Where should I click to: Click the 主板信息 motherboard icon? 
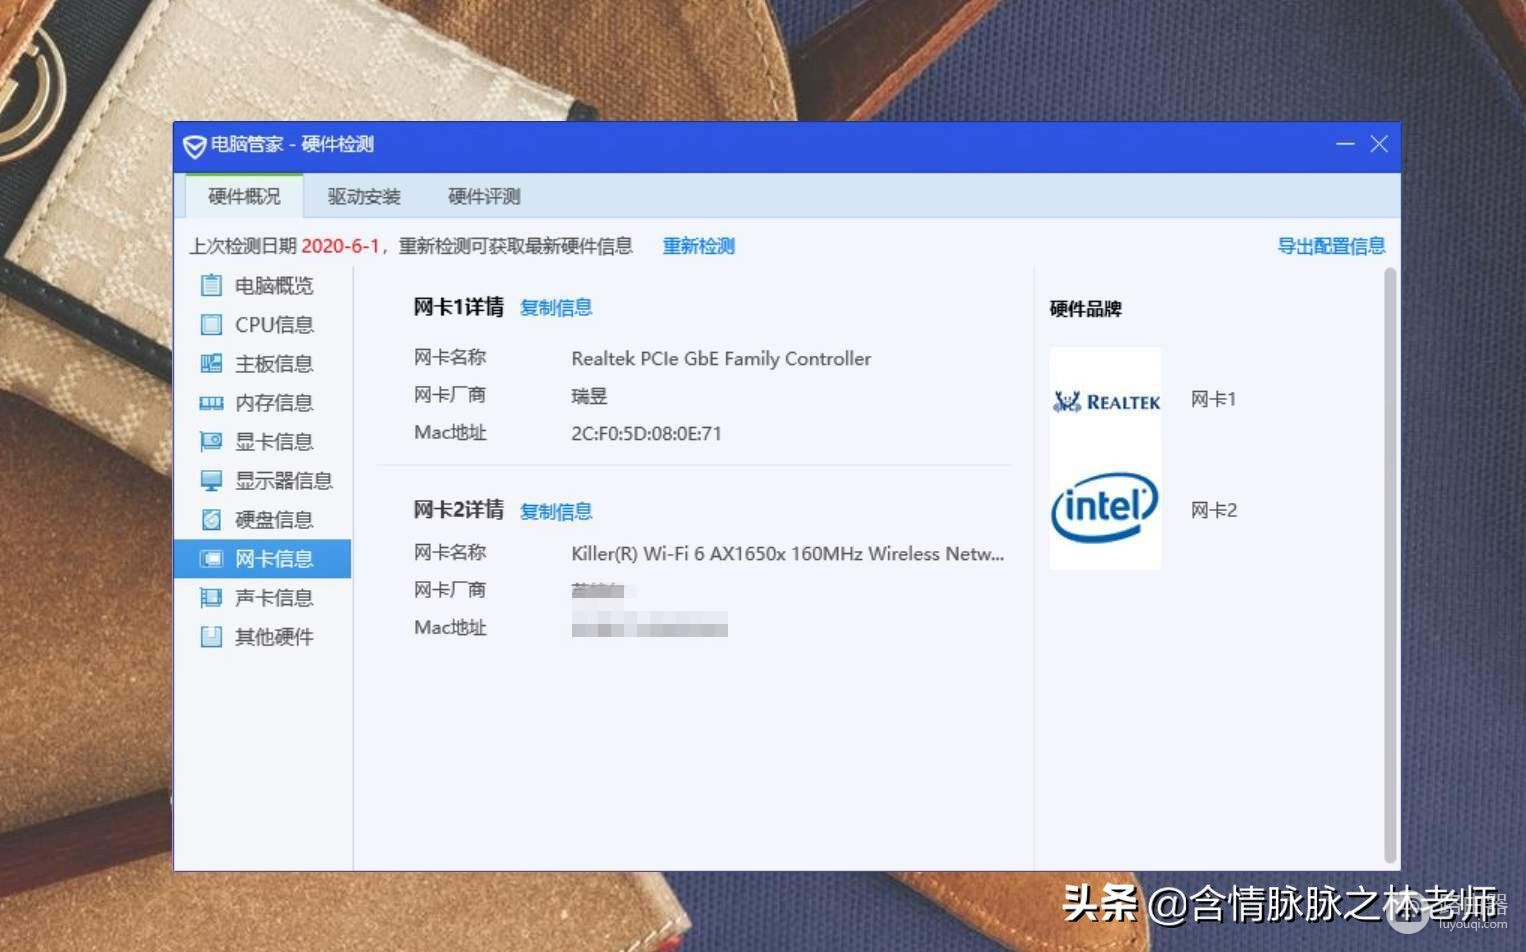click(211, 363)
